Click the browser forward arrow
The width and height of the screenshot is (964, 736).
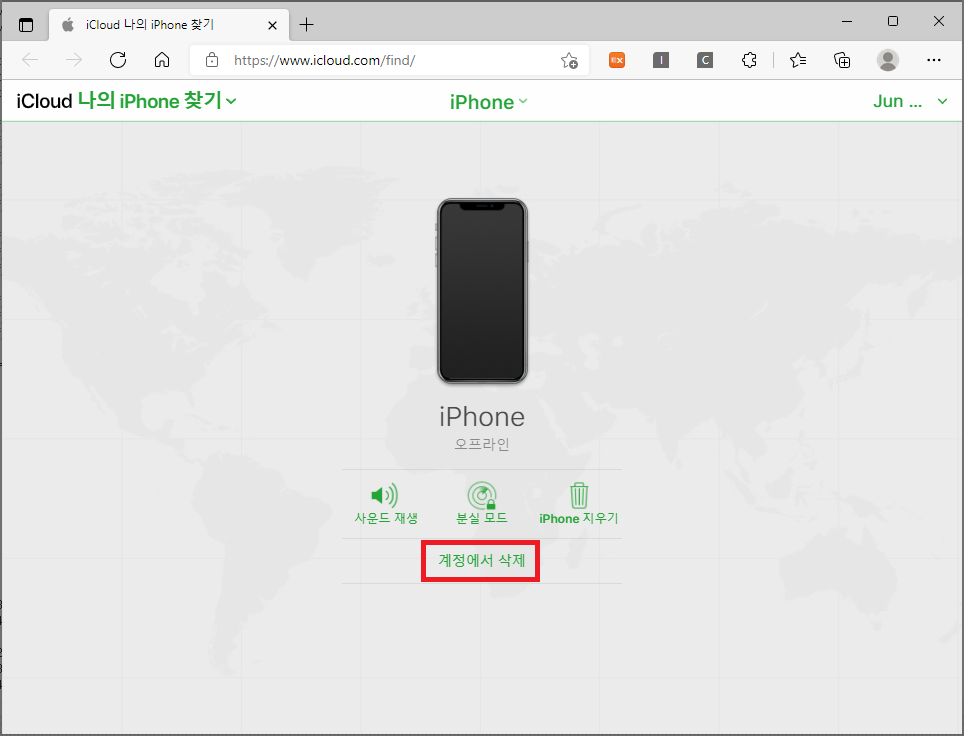tap(74, 60)
